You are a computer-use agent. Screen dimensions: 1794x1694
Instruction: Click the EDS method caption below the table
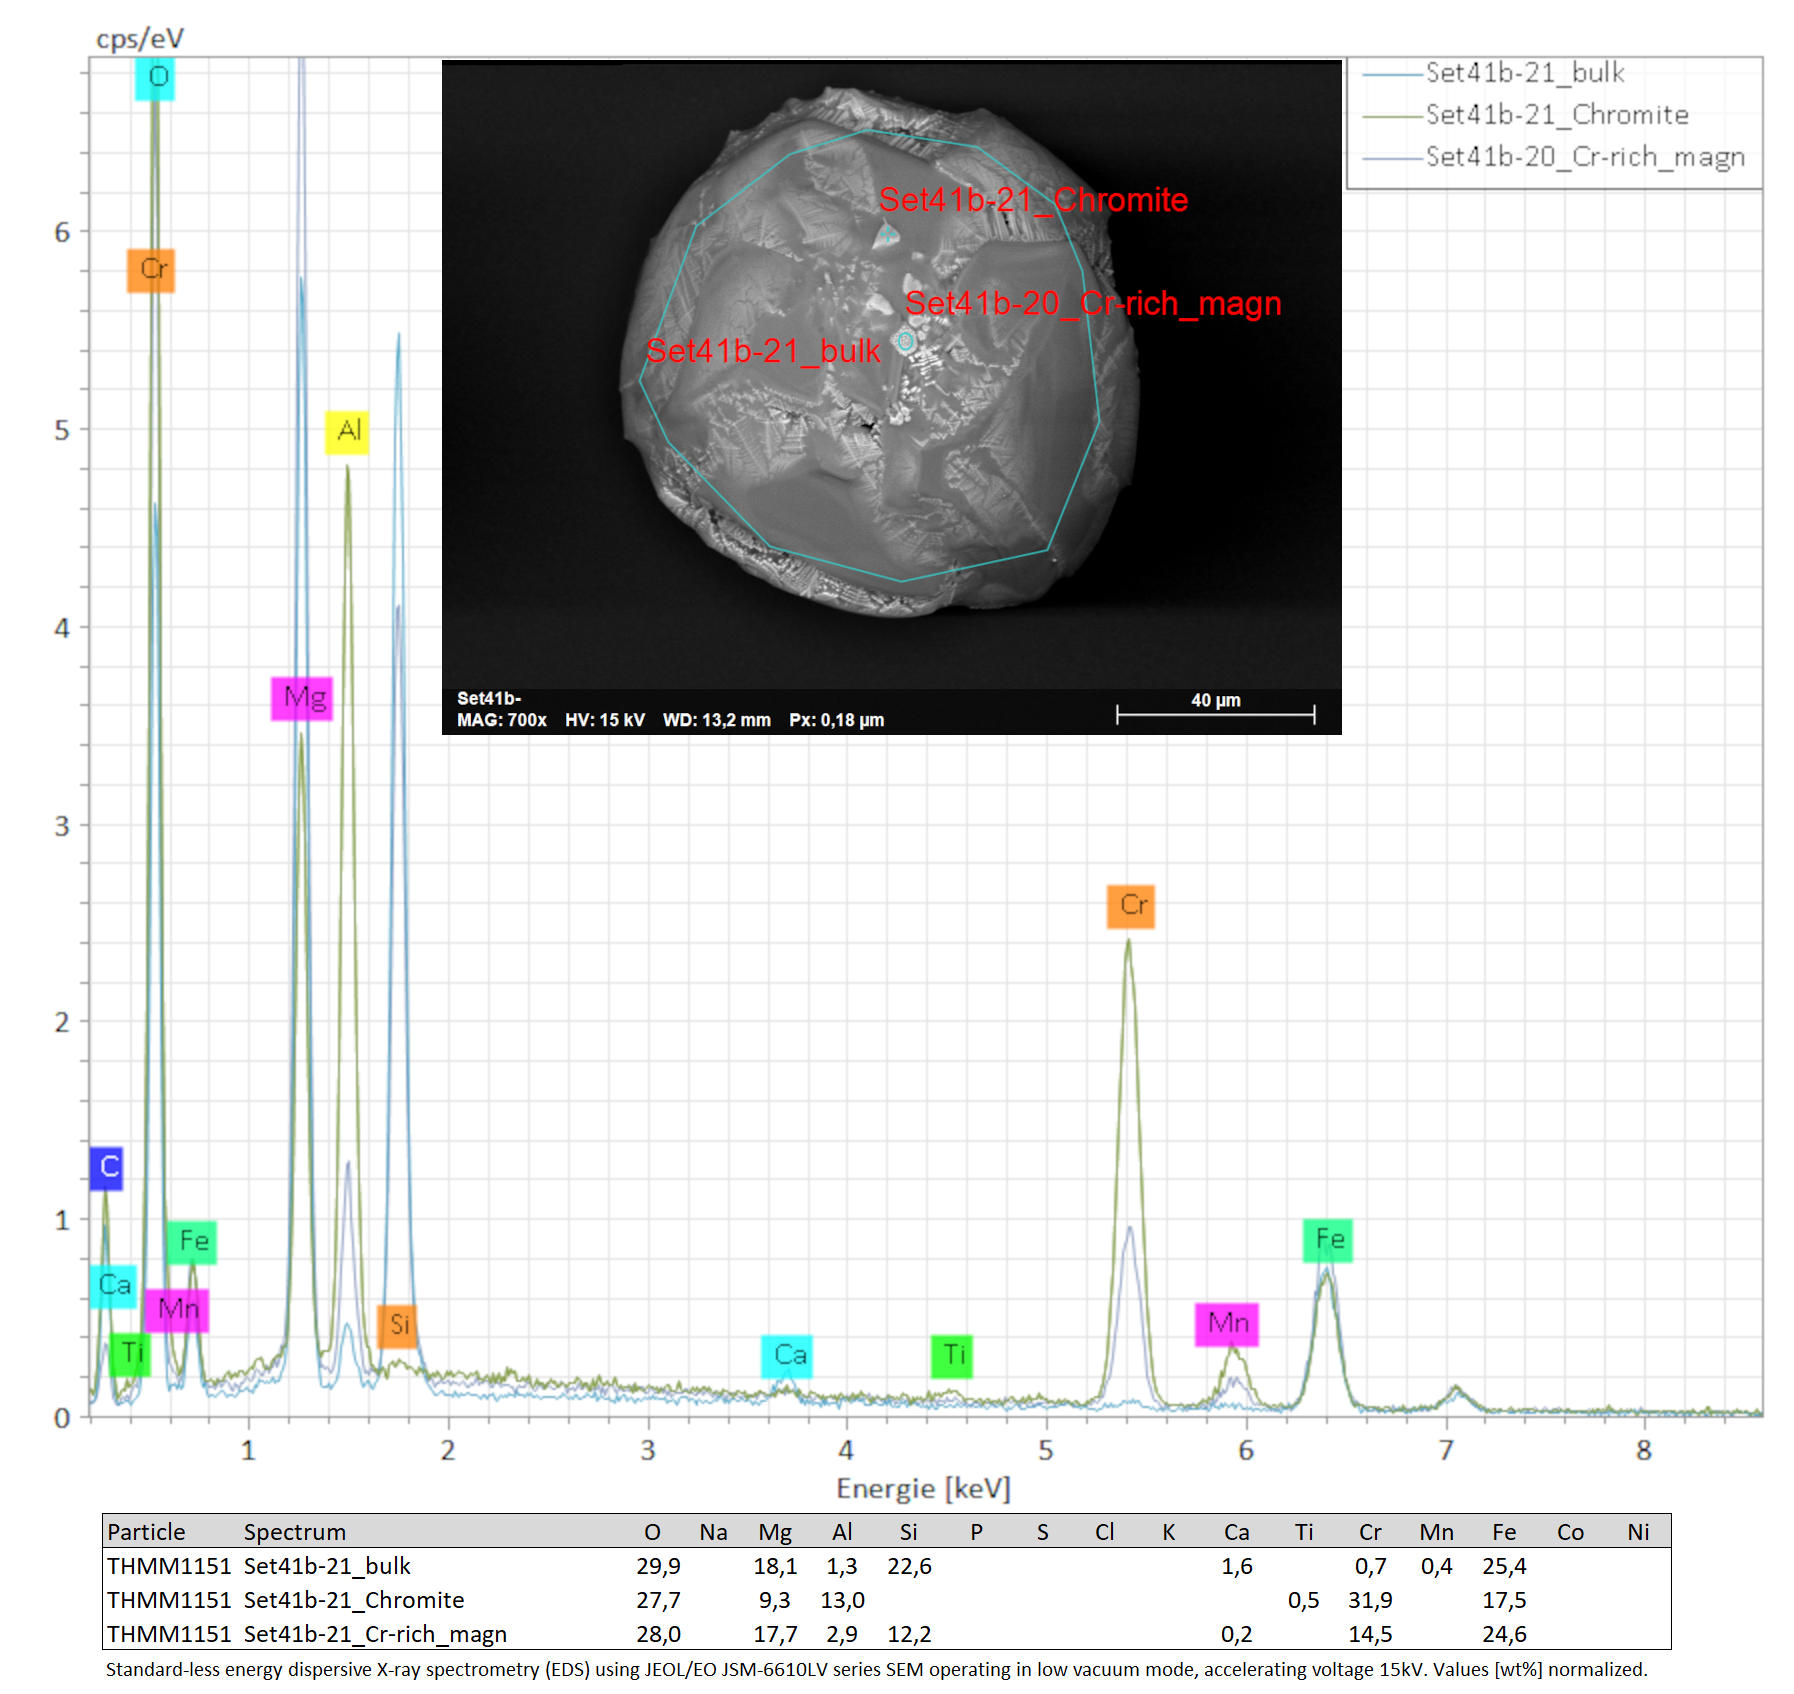[x=876, y=1669]
